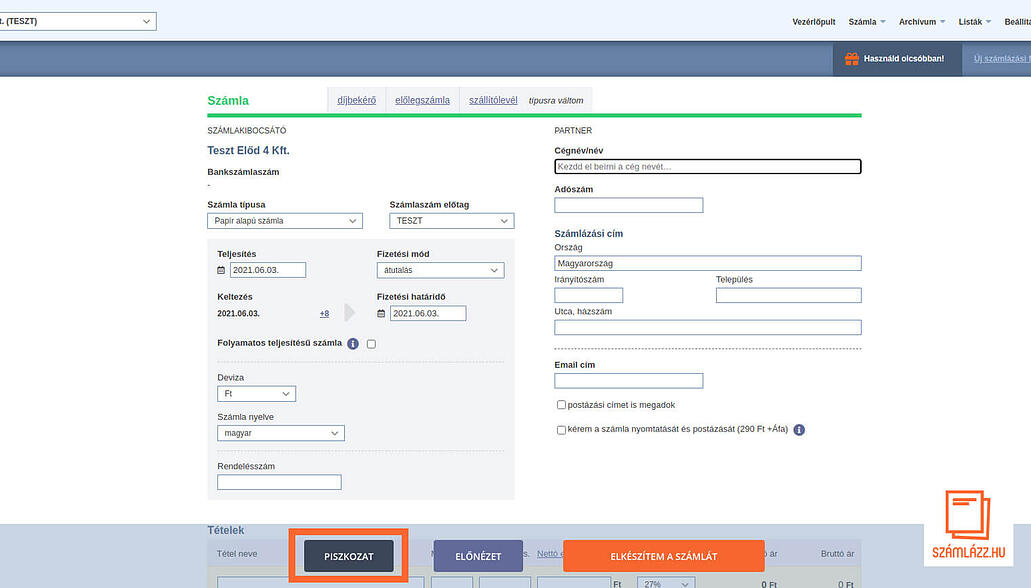Click info icon beside the postázás option

point(799,430)
